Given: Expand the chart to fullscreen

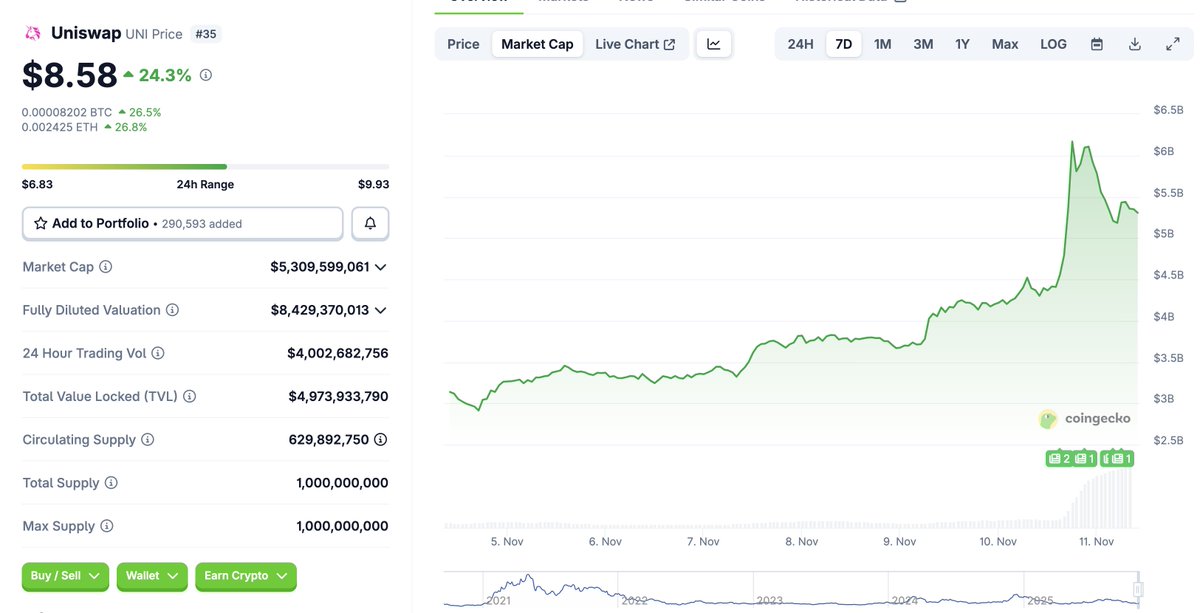Looking at the screenshot, I should (1173, 44).
